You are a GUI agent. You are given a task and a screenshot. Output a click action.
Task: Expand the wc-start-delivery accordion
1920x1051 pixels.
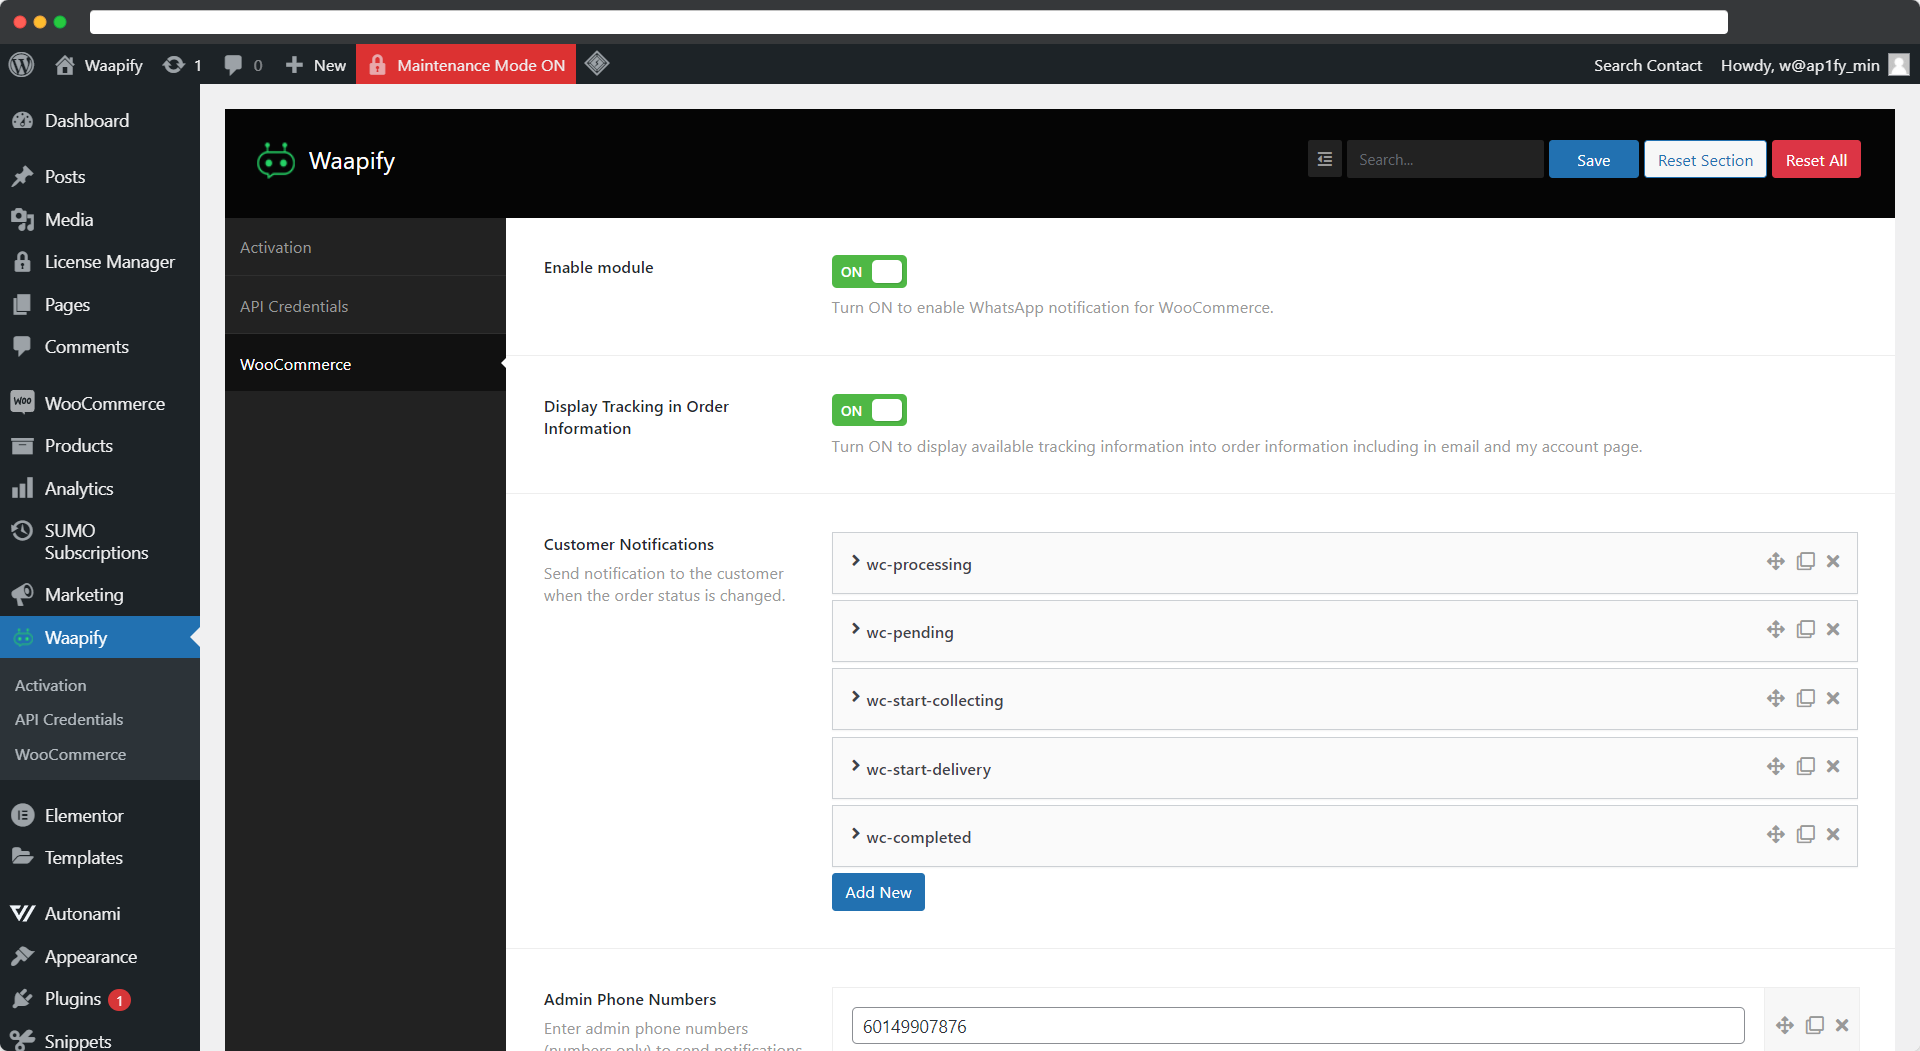click(x=1344, y=768)
